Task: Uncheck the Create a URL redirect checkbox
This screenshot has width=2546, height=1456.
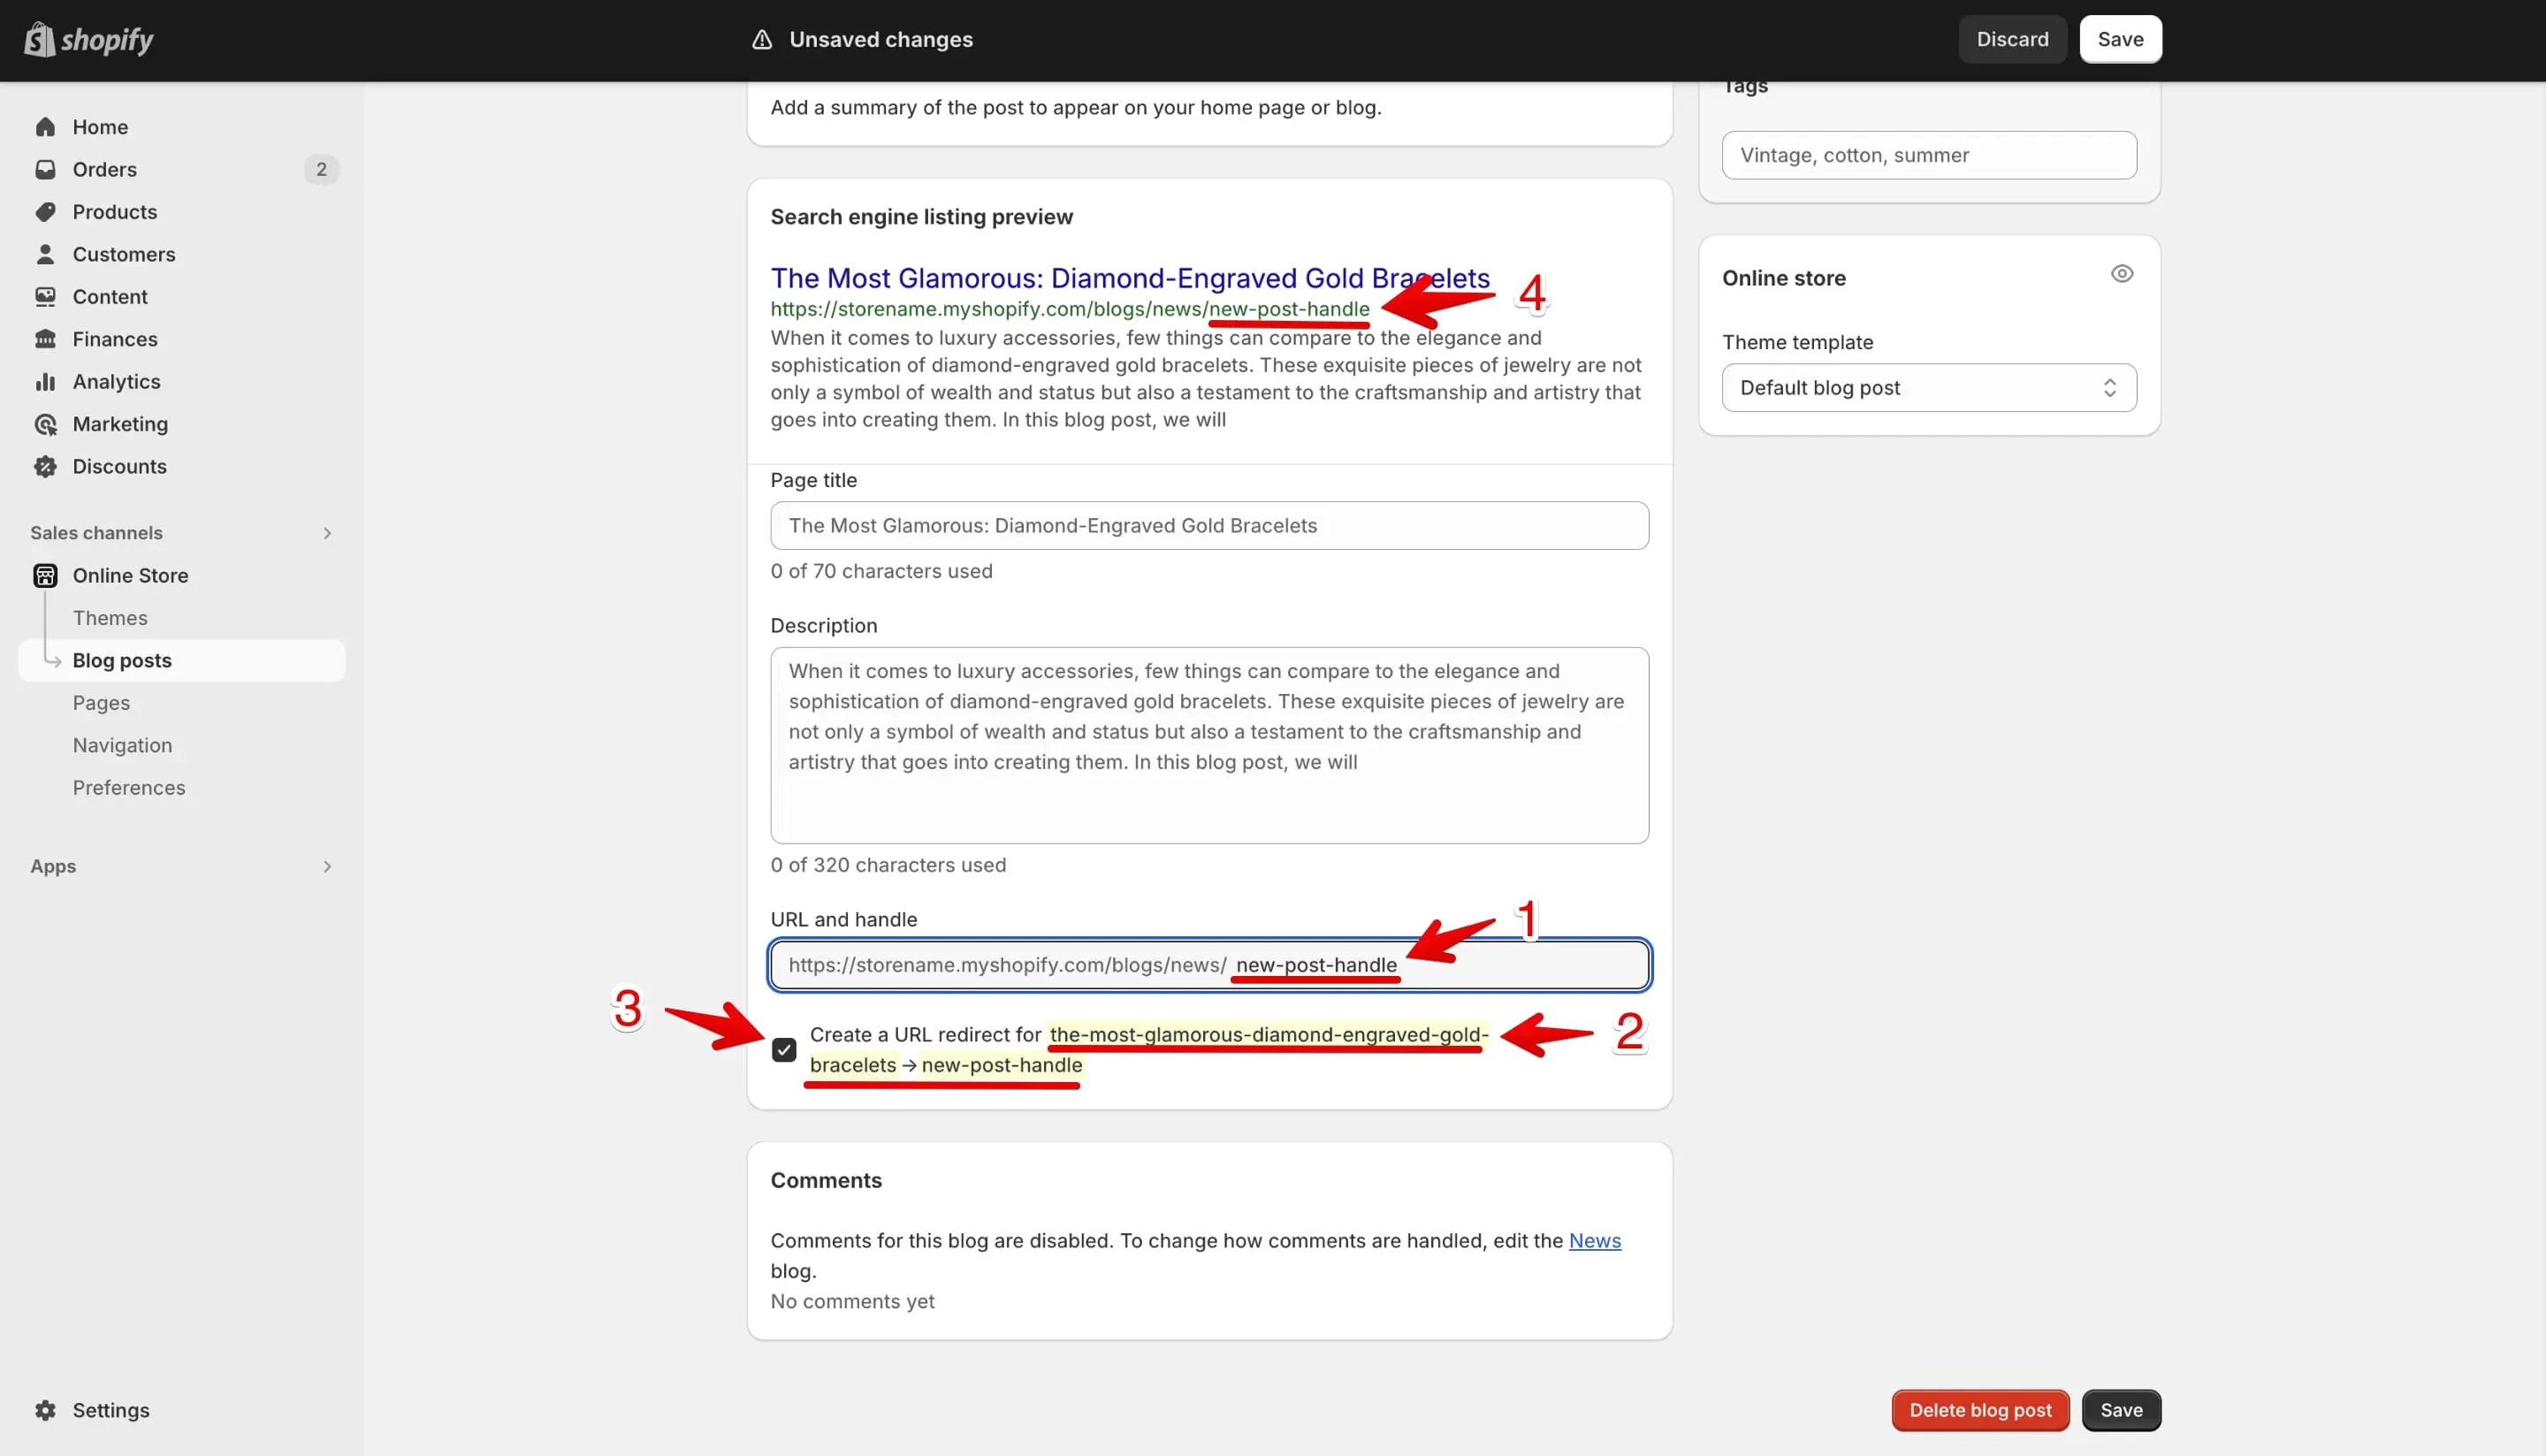Action: tap(784, 1049)
